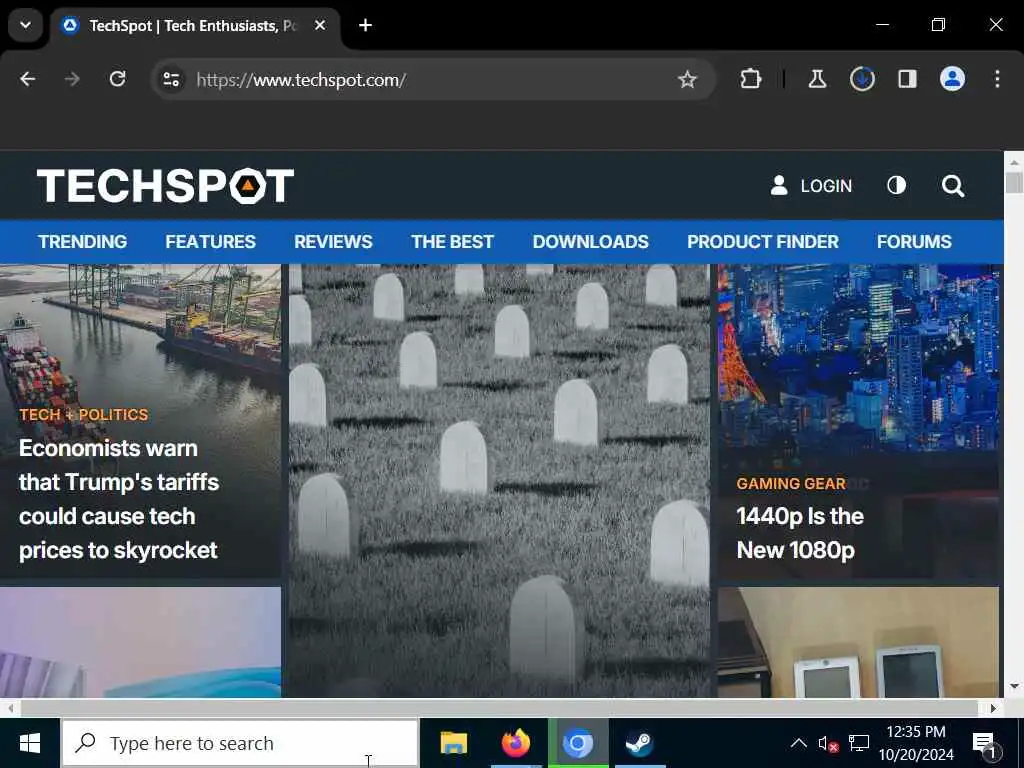1024x768 pixels.
Task: Open the browser three-dot menu
Action: click(x=997, y=79)
